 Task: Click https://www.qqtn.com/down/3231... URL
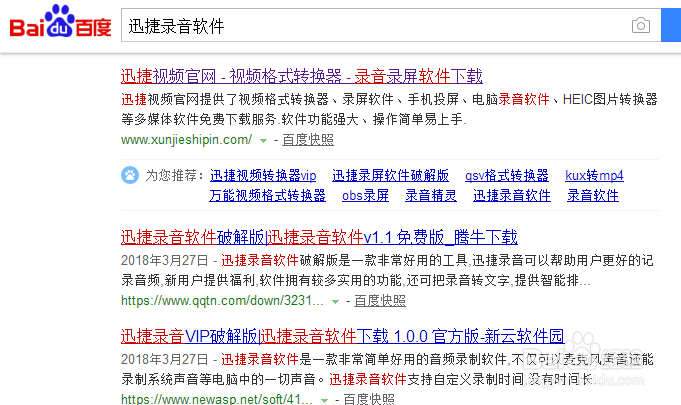pos(222,301)
